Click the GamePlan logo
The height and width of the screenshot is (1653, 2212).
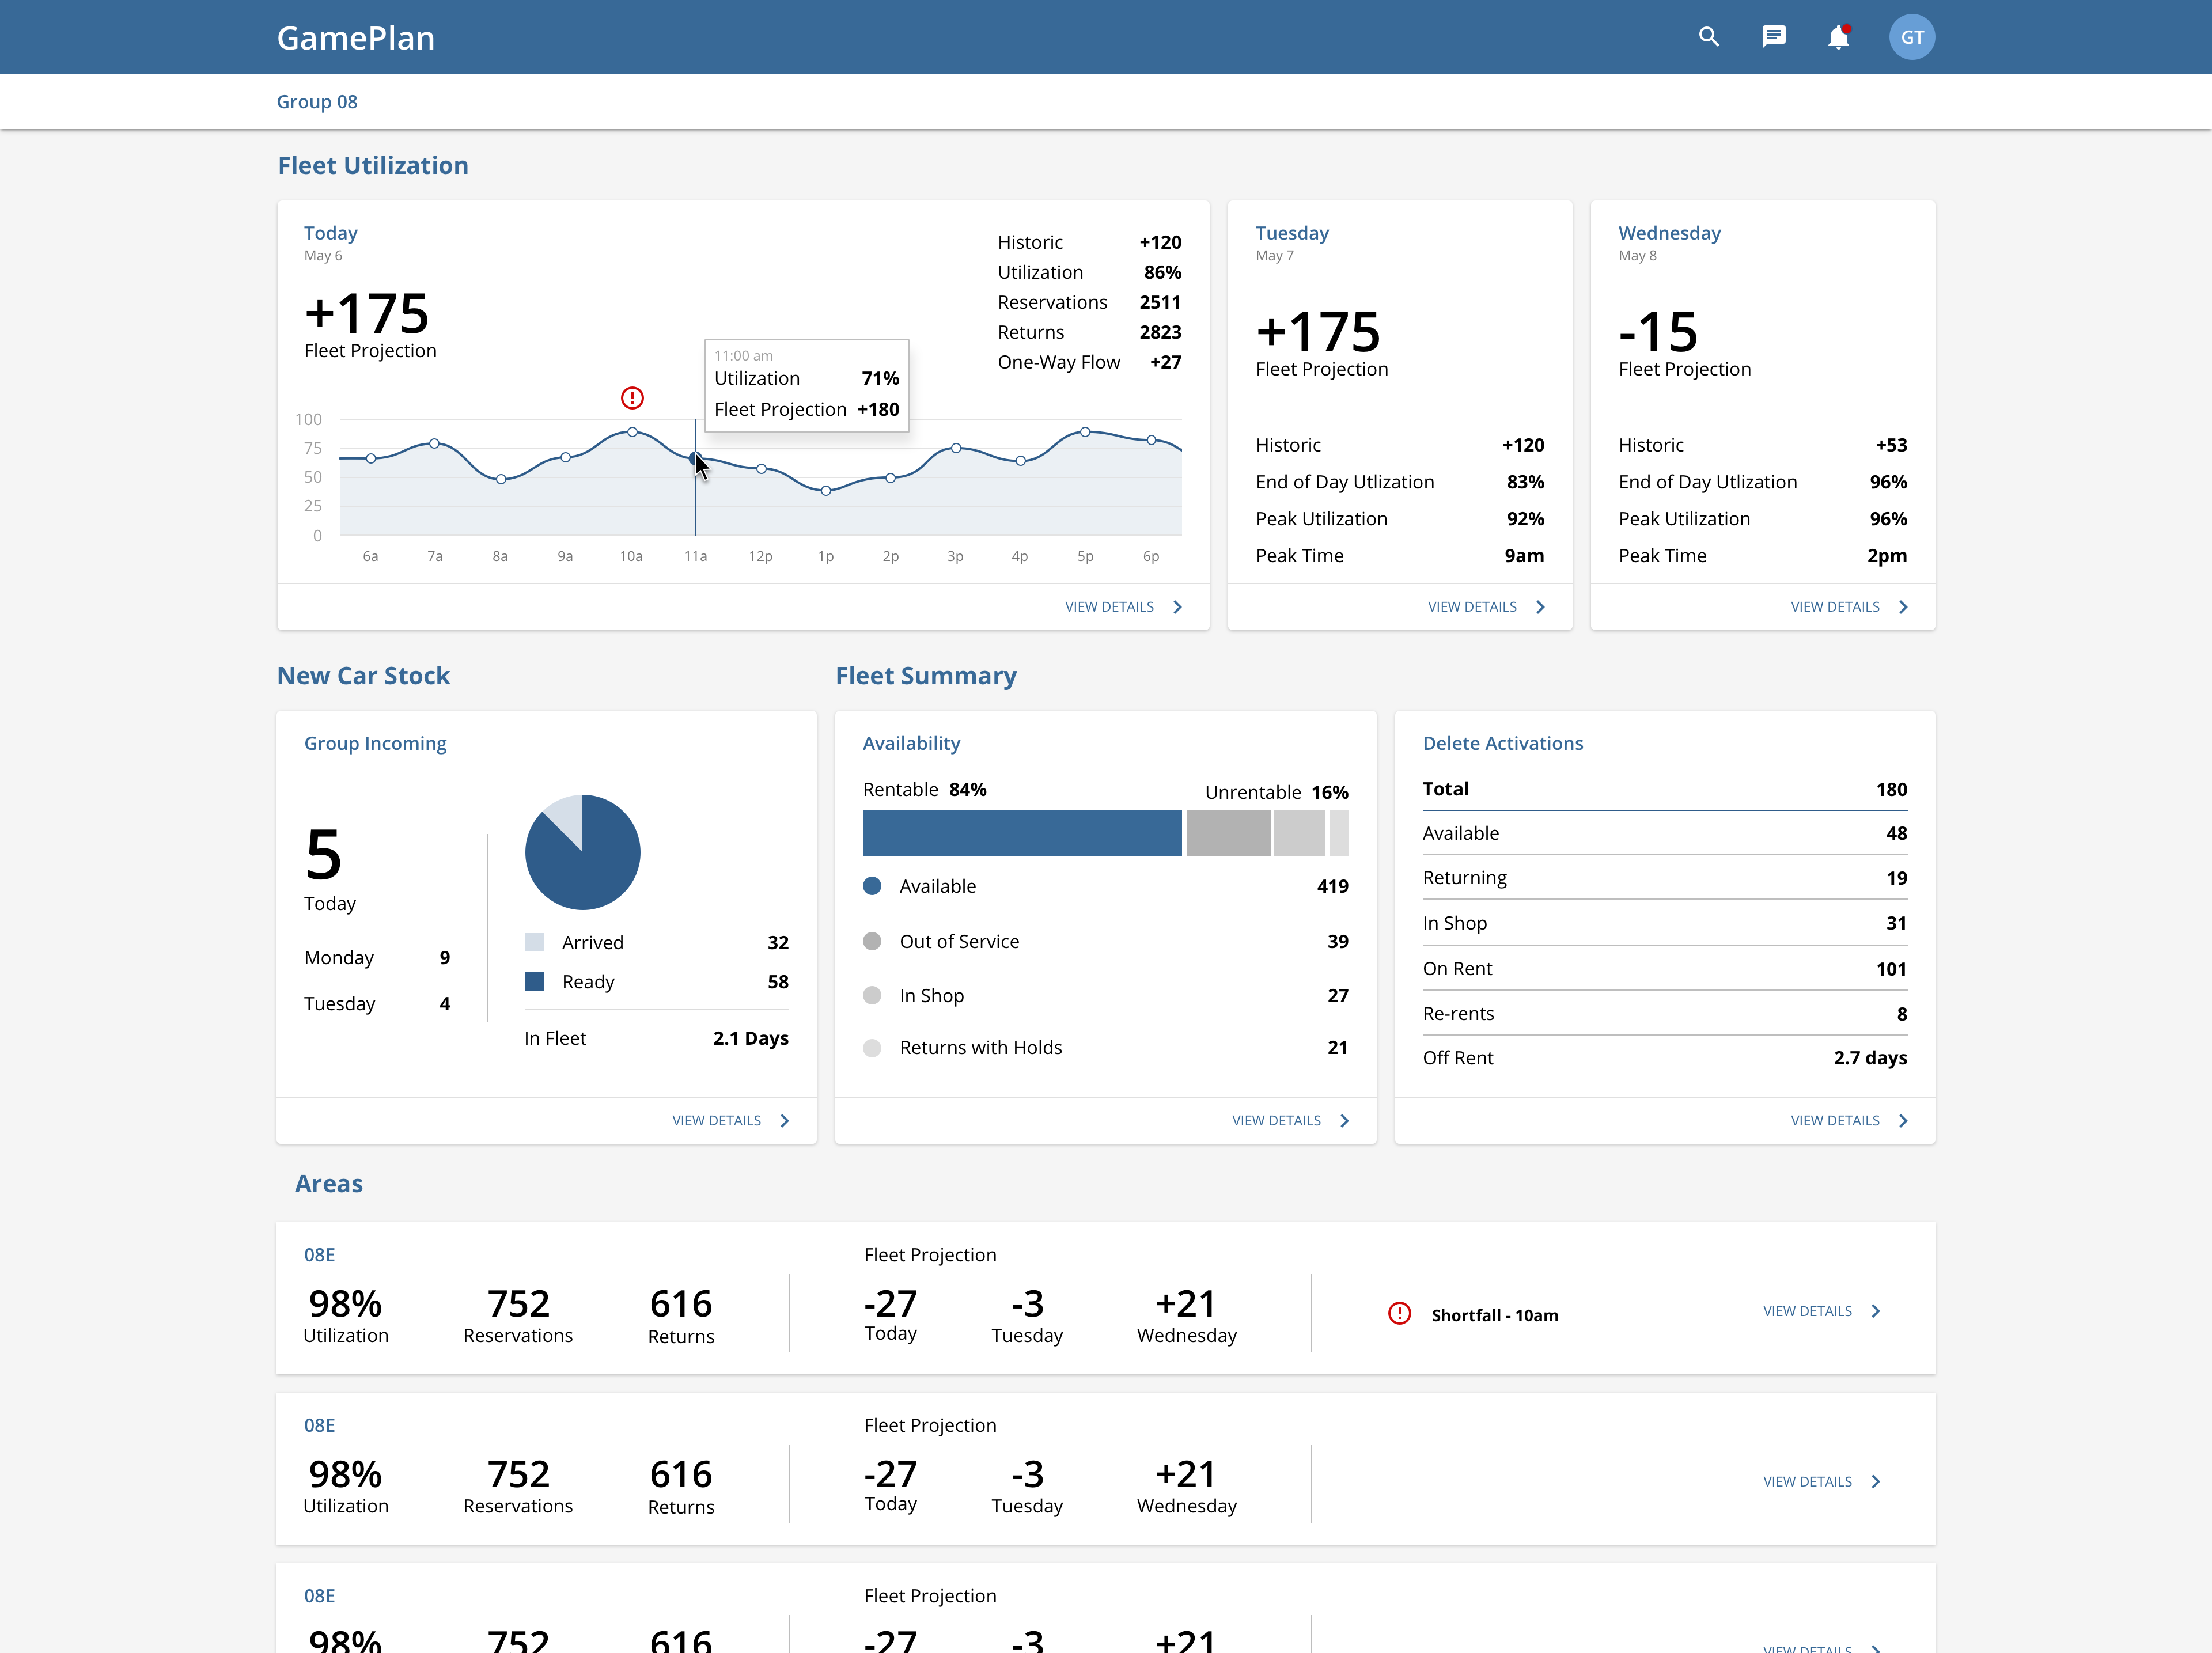point(355,38)
